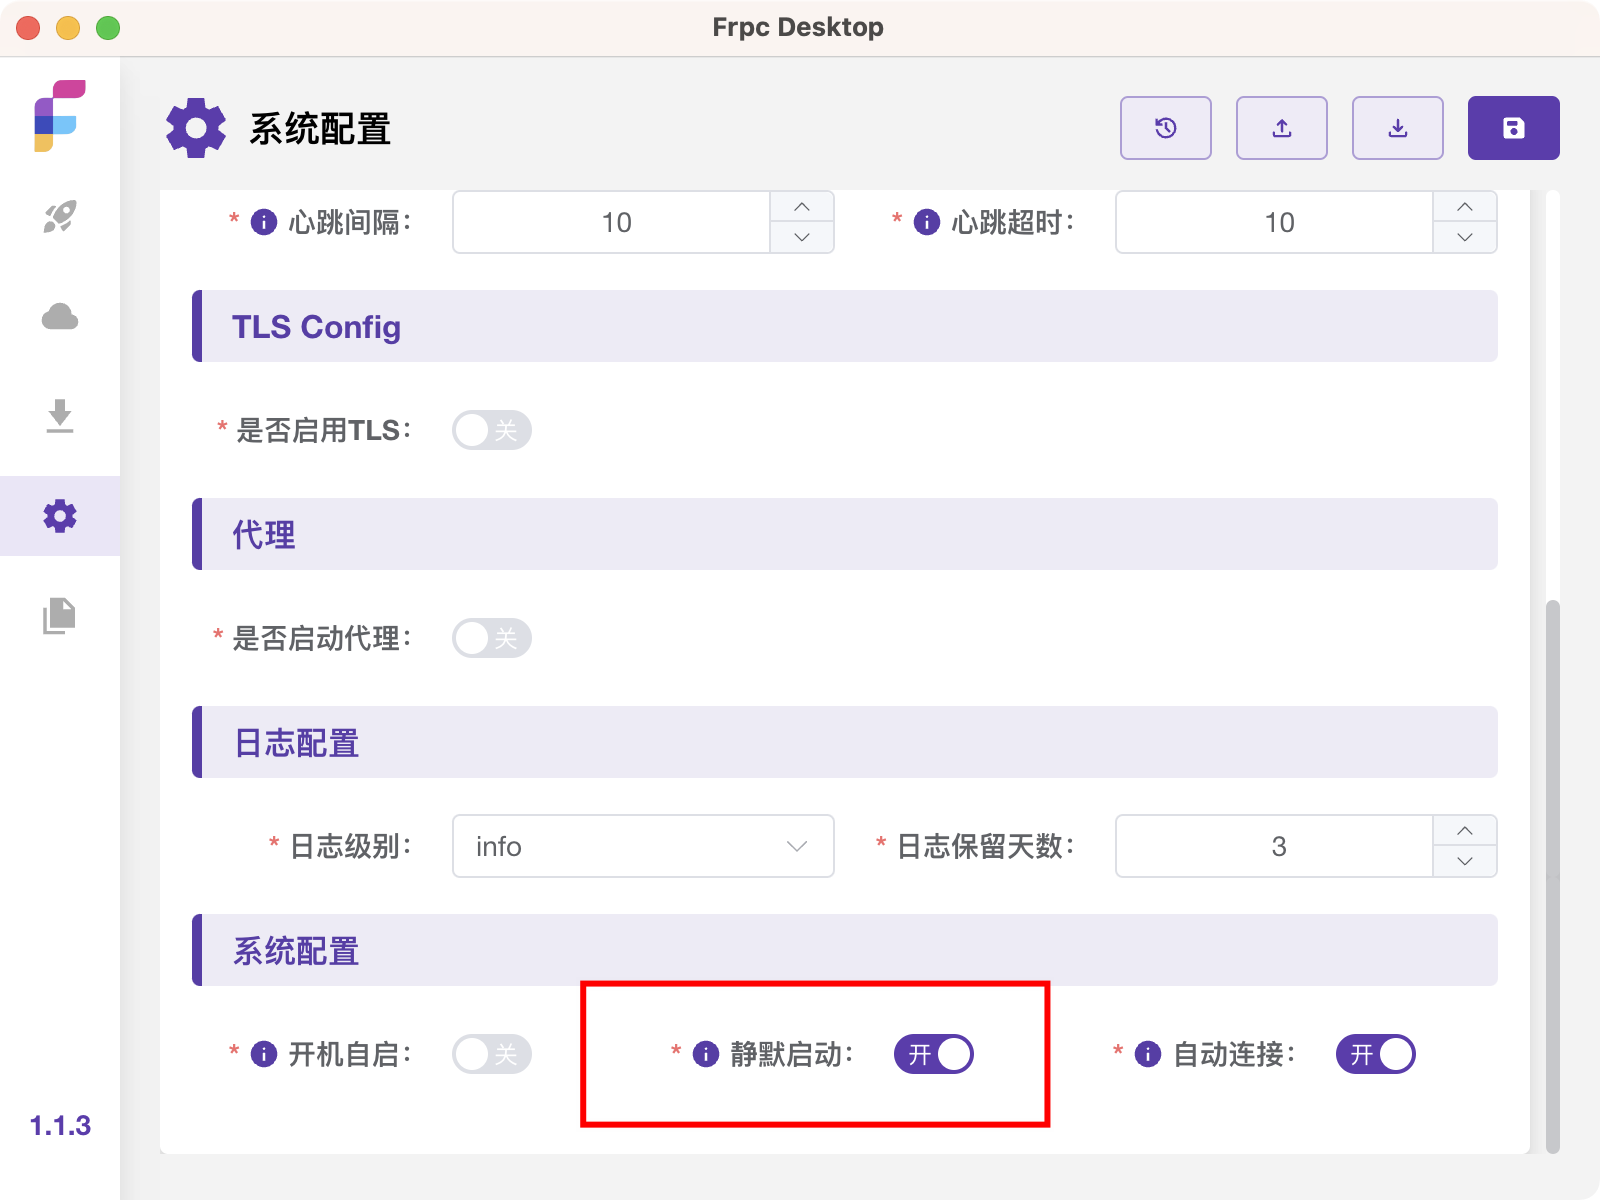Click the 开机自启 label text
This screenshot has width=1600, height=1200.
pos(349,1054)
